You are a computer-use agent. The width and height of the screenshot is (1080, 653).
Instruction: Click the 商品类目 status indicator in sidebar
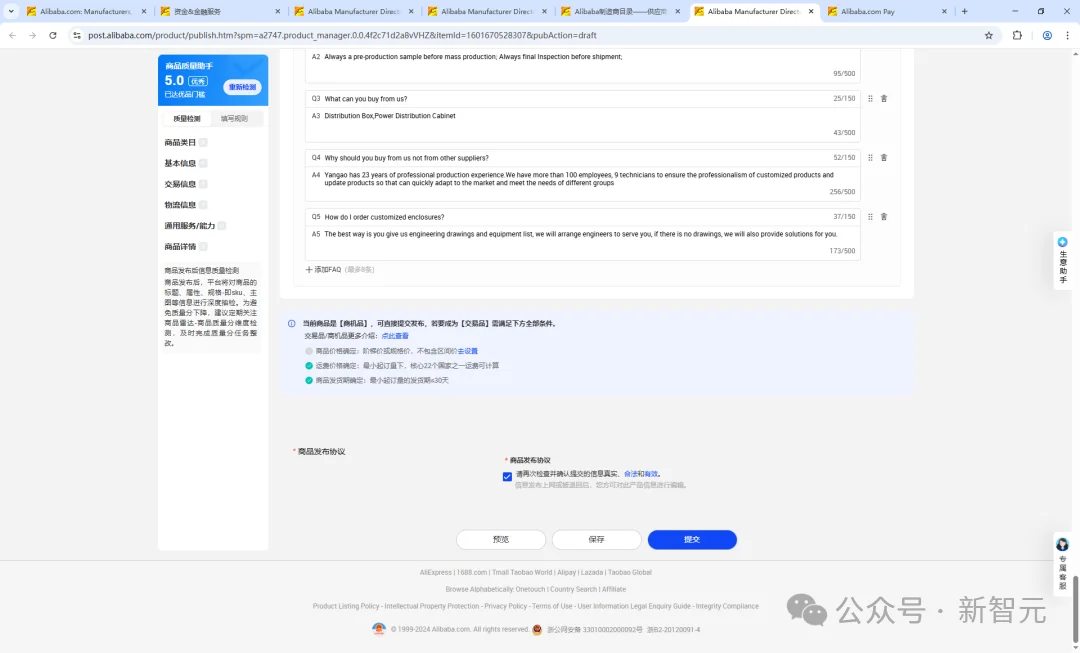(203, 143)
